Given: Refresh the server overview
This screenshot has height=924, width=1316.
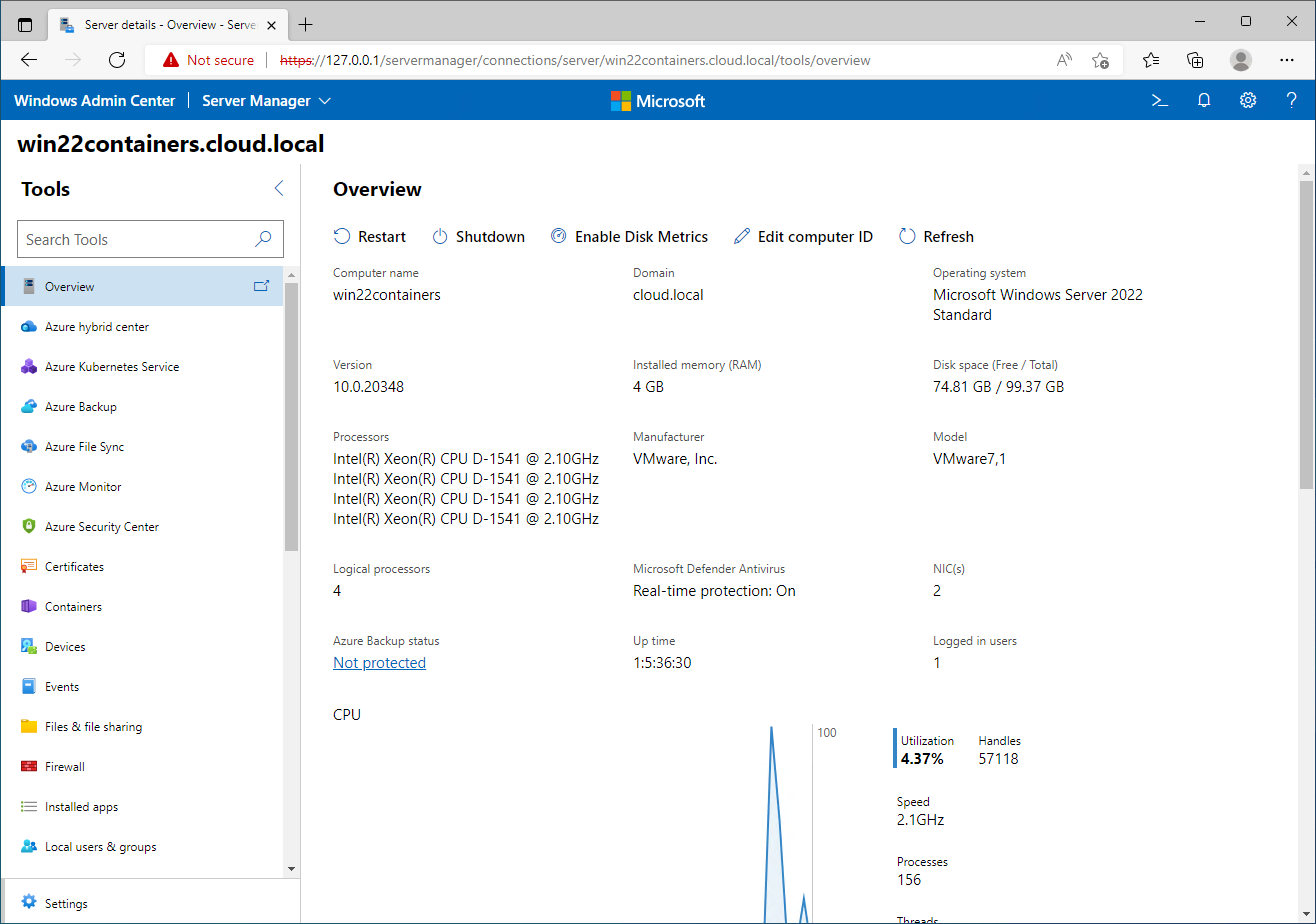Looking at the screenshot, I should click(936, 237).
